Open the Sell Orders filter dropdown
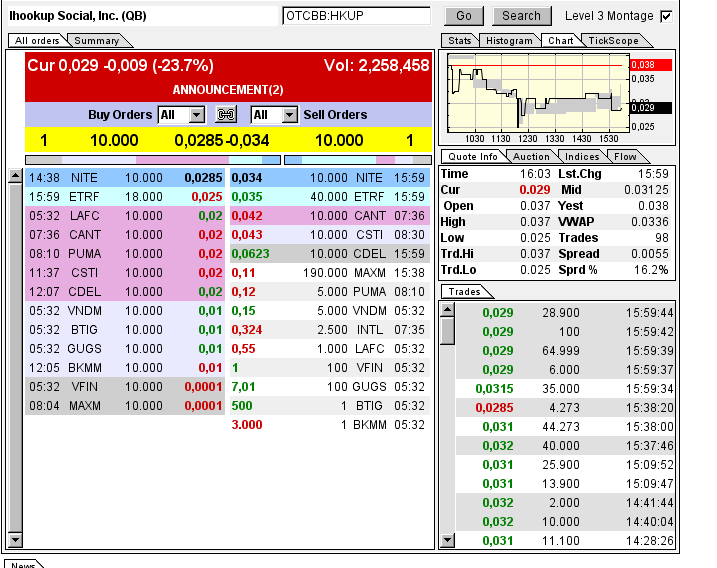The height and width of the screenshot is (568, 717). 274,115
